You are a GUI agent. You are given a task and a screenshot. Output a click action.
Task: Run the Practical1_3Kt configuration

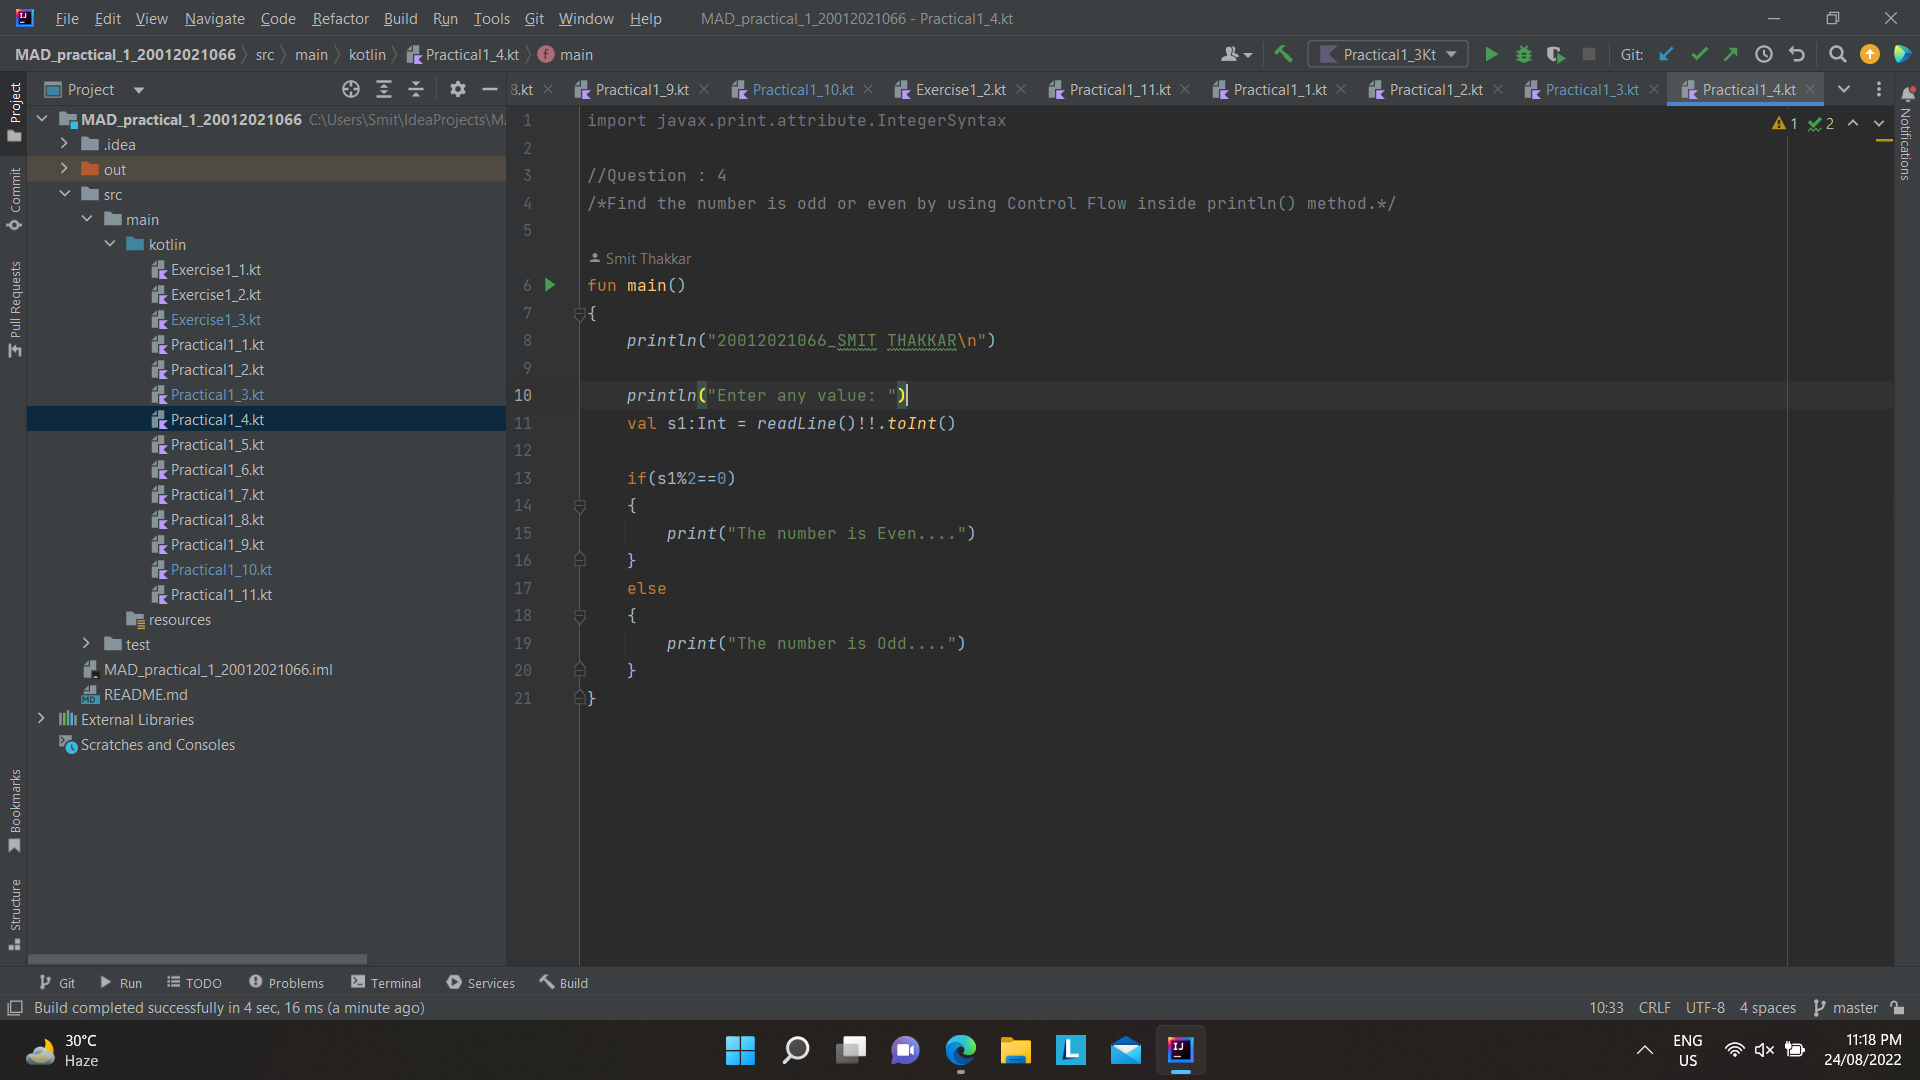pos(1491,55)
